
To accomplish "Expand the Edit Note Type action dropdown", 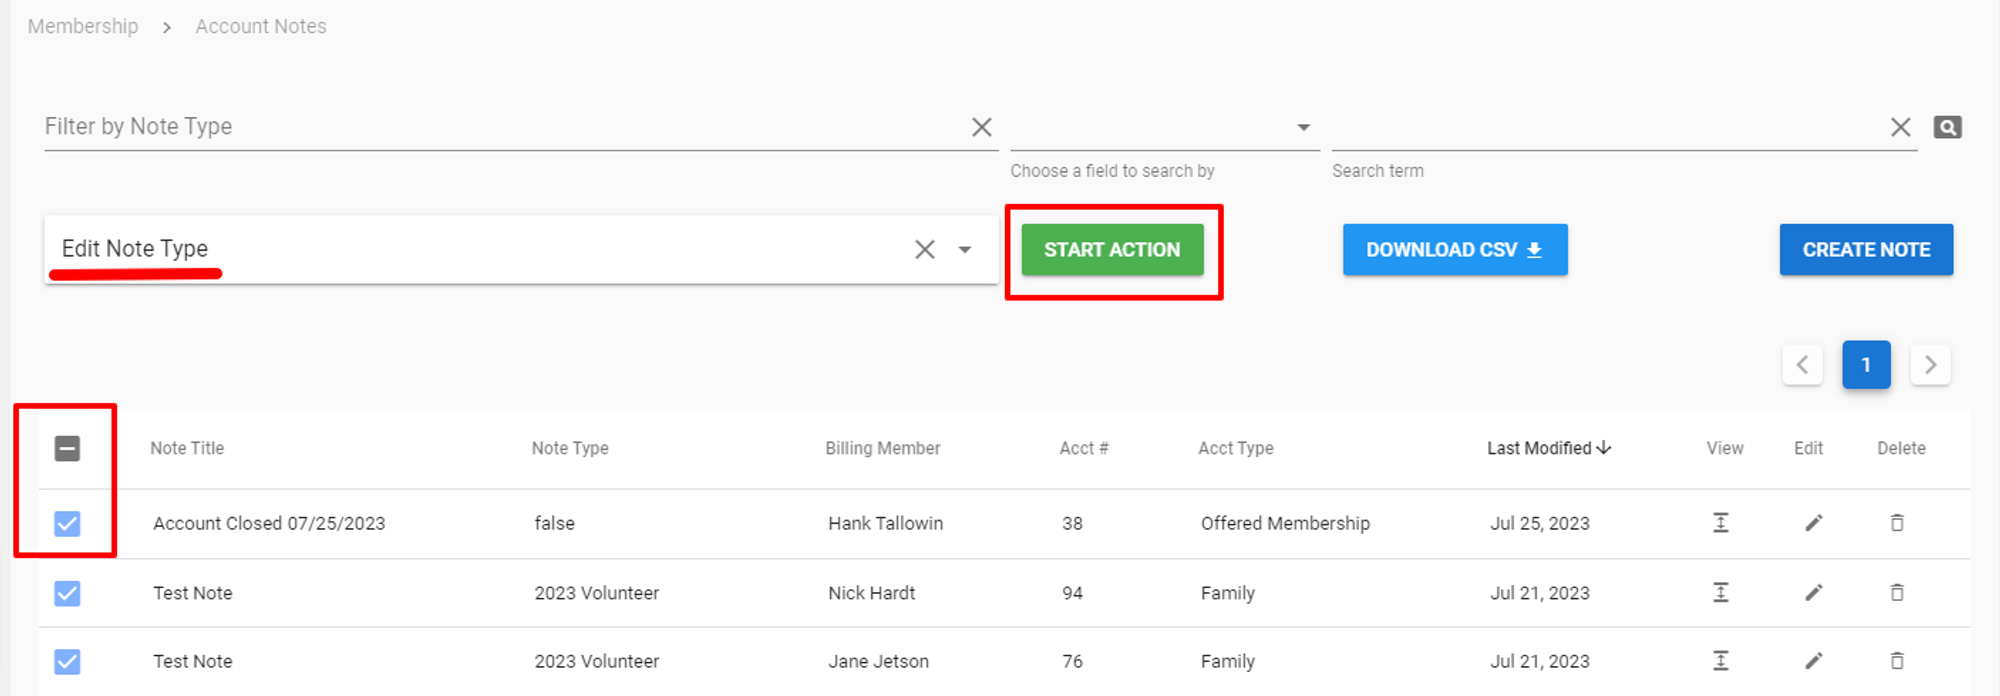I will [x=965, y=250].
